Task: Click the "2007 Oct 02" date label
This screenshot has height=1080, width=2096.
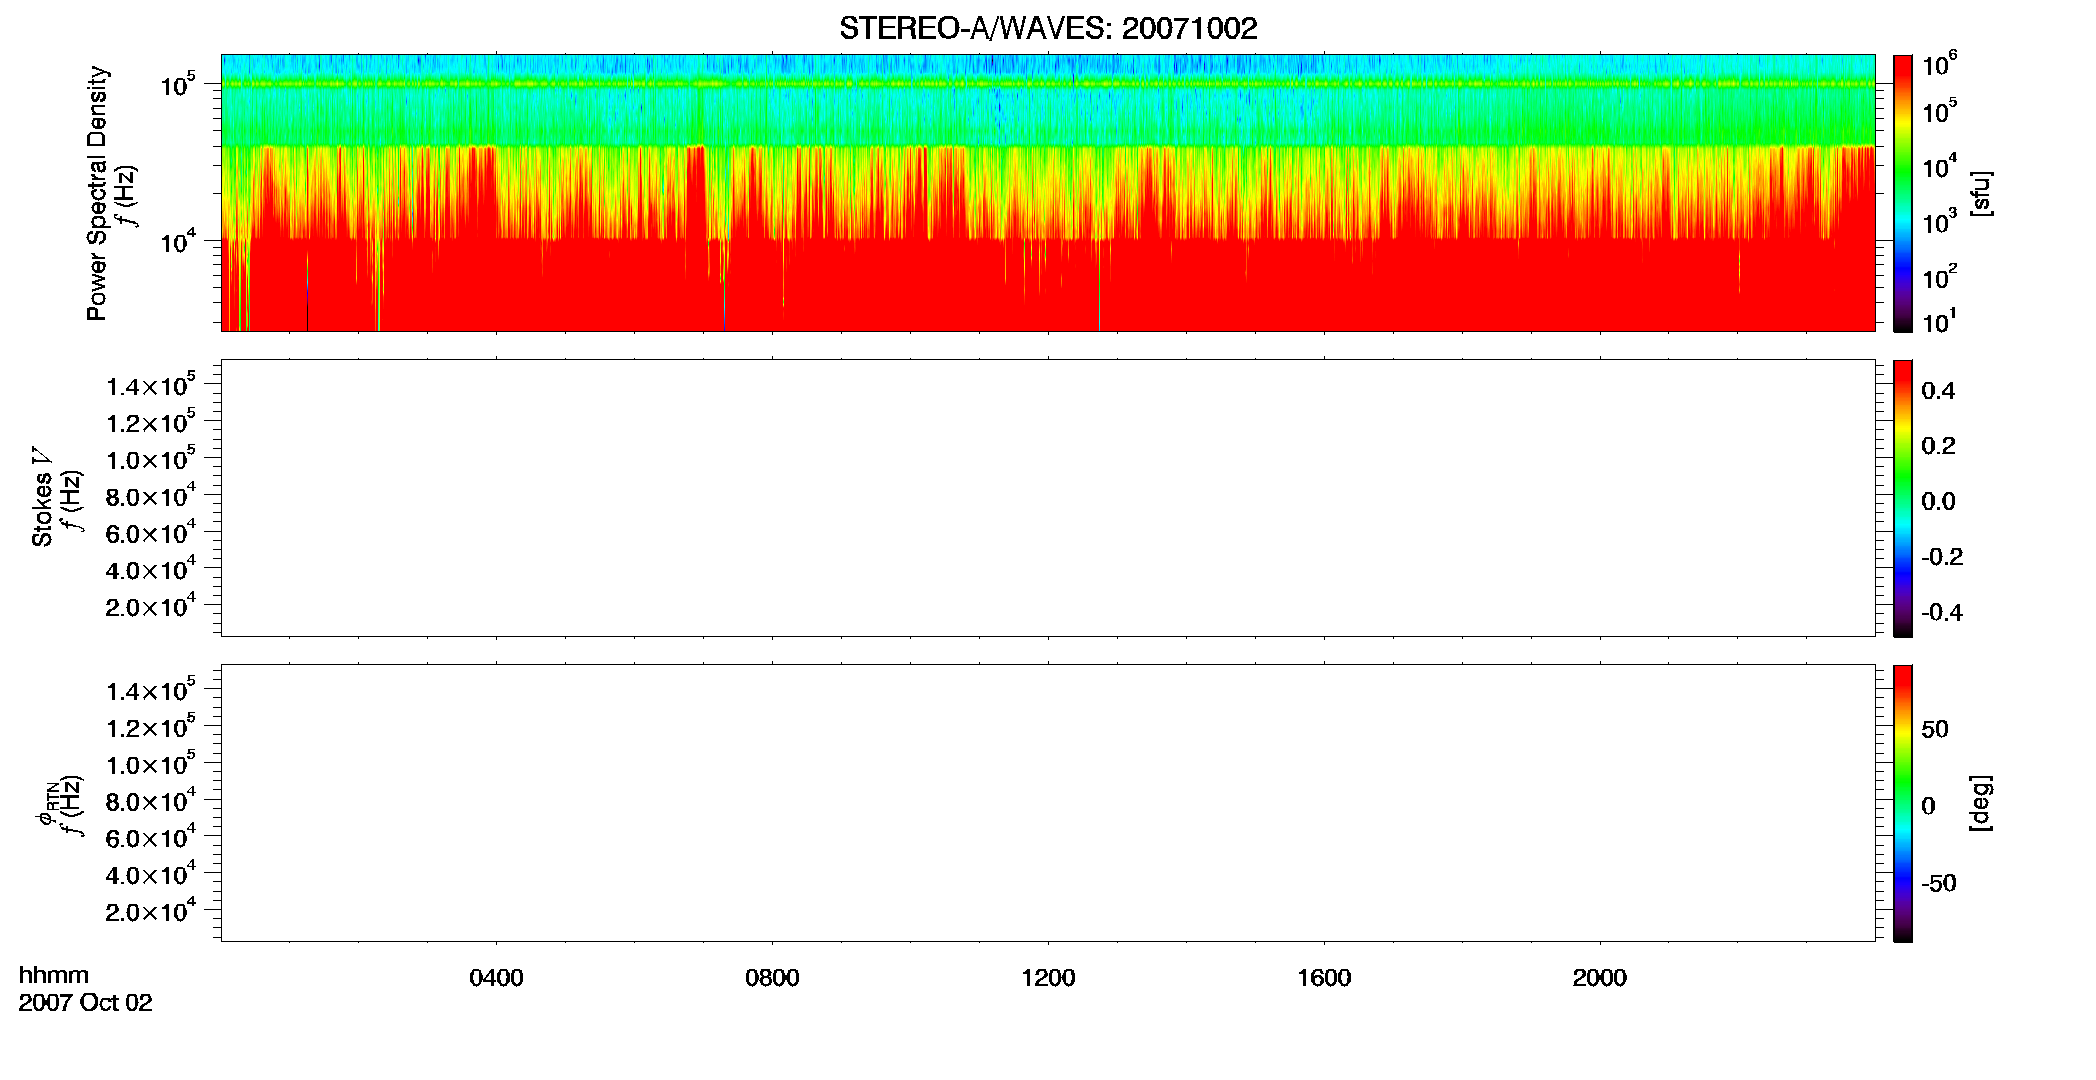Action: click(86, 1003)
